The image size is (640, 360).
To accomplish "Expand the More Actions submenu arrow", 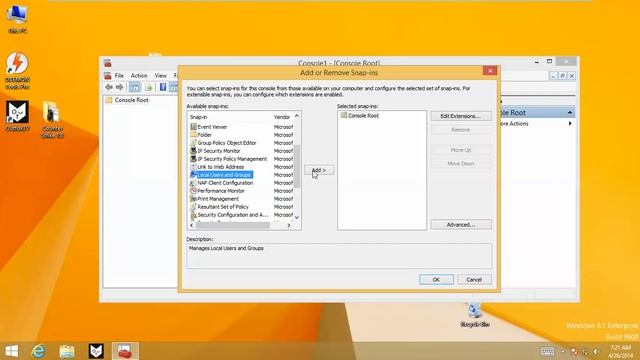I will [x=570, y=123].
